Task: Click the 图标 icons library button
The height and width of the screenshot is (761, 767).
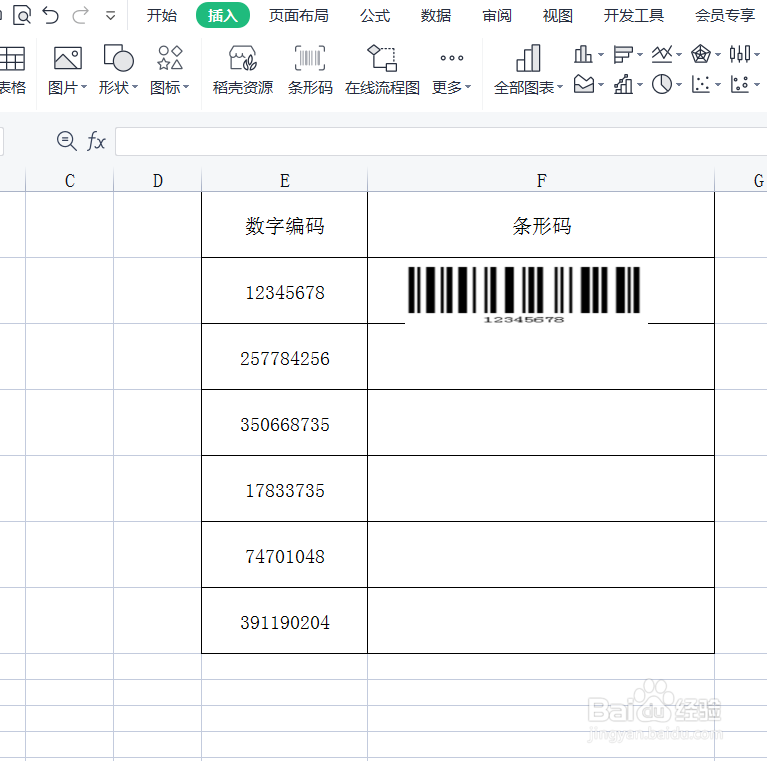Action: click(170, 58)
